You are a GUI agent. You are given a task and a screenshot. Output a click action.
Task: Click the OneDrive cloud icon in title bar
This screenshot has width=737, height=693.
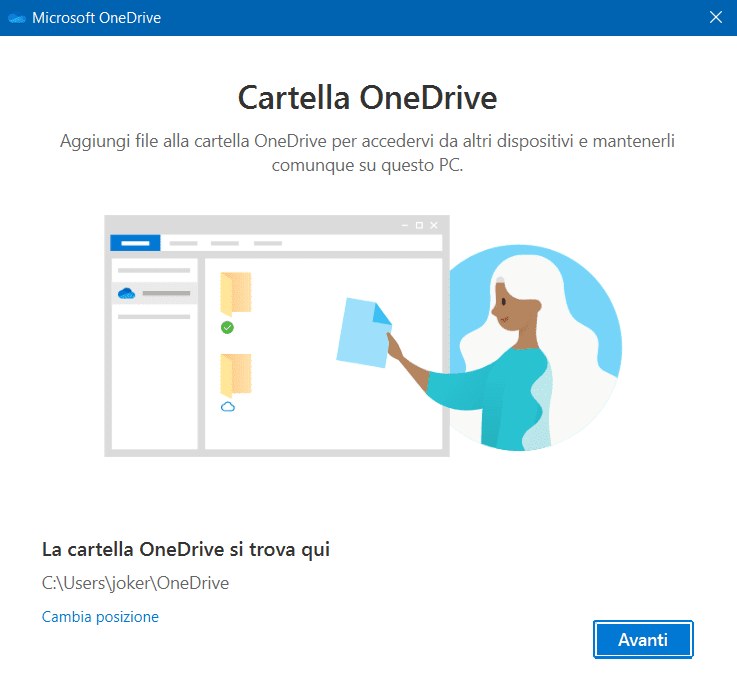click(17, 18)
